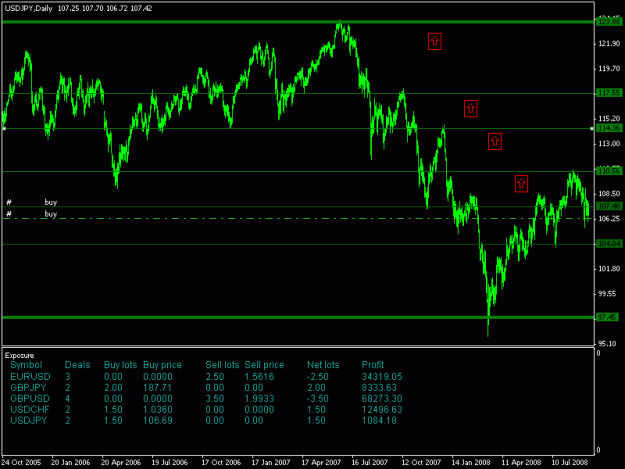Select the upper buy order label
The image size is (625, 469).
[x=51, y=202]
